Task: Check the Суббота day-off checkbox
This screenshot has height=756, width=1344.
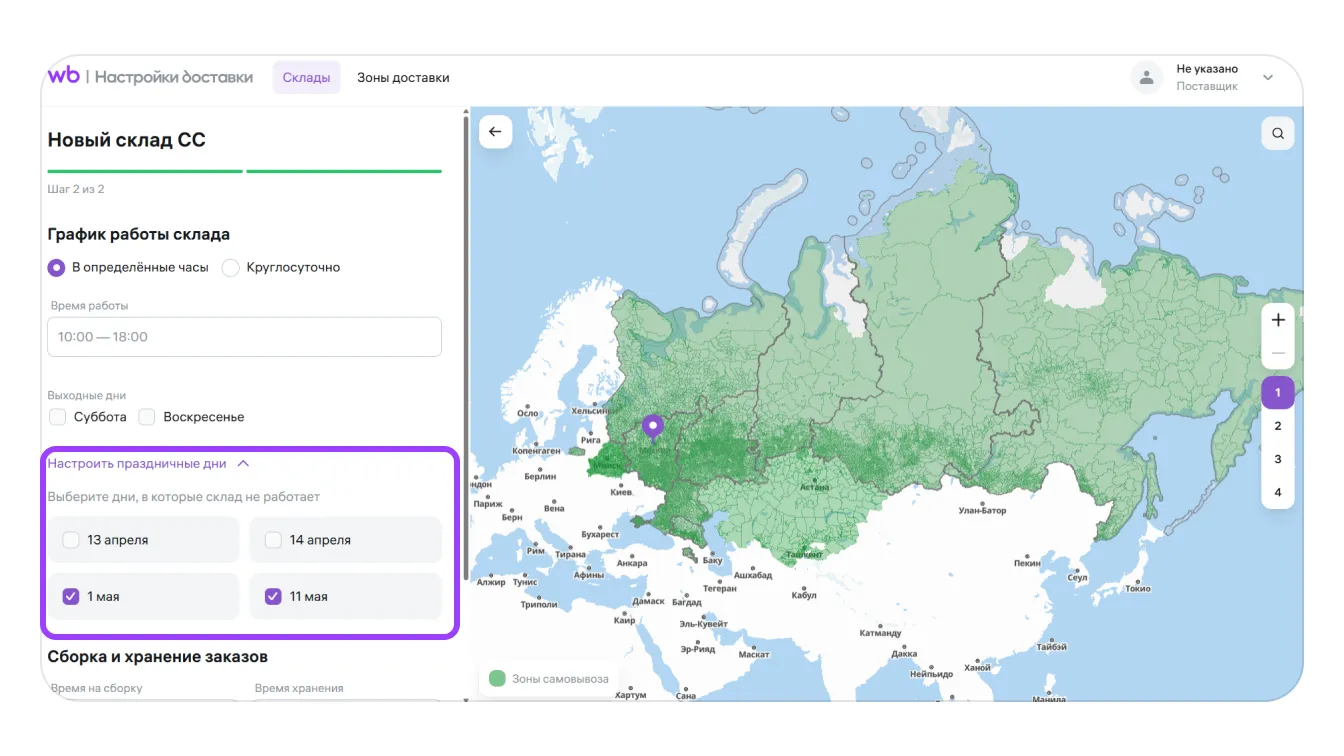Action: [58, 417]
